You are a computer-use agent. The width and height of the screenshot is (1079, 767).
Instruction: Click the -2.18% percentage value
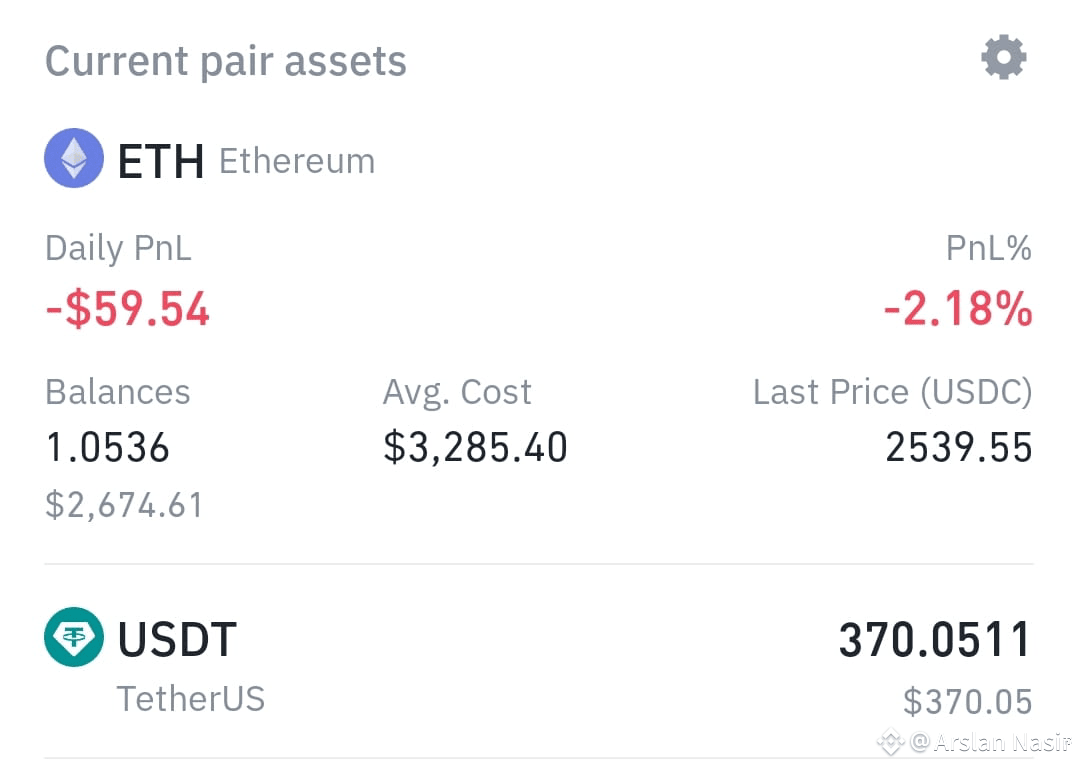(958, 309)
